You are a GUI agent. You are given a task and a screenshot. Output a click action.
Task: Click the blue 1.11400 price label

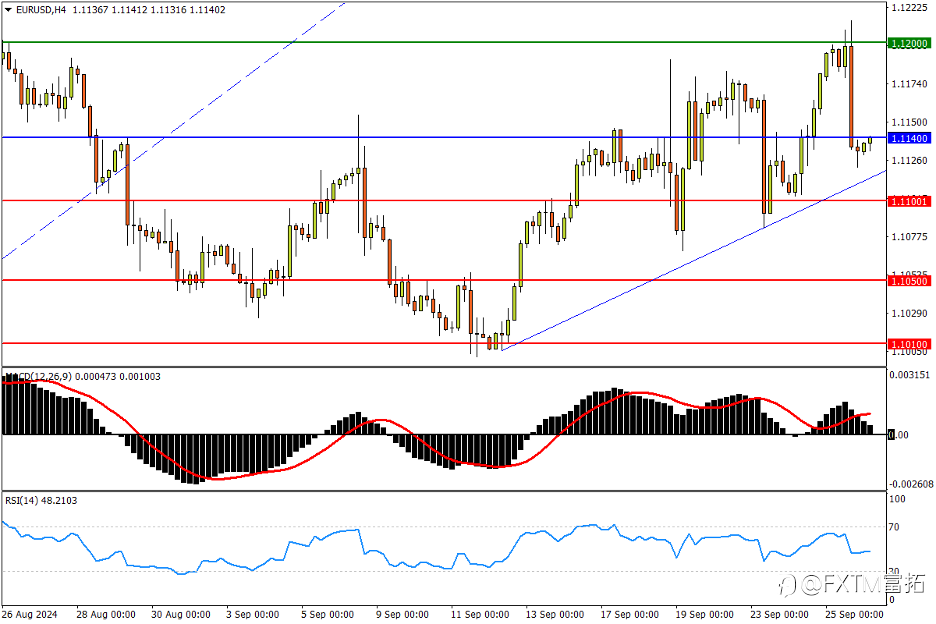click(x=909, y=139)
